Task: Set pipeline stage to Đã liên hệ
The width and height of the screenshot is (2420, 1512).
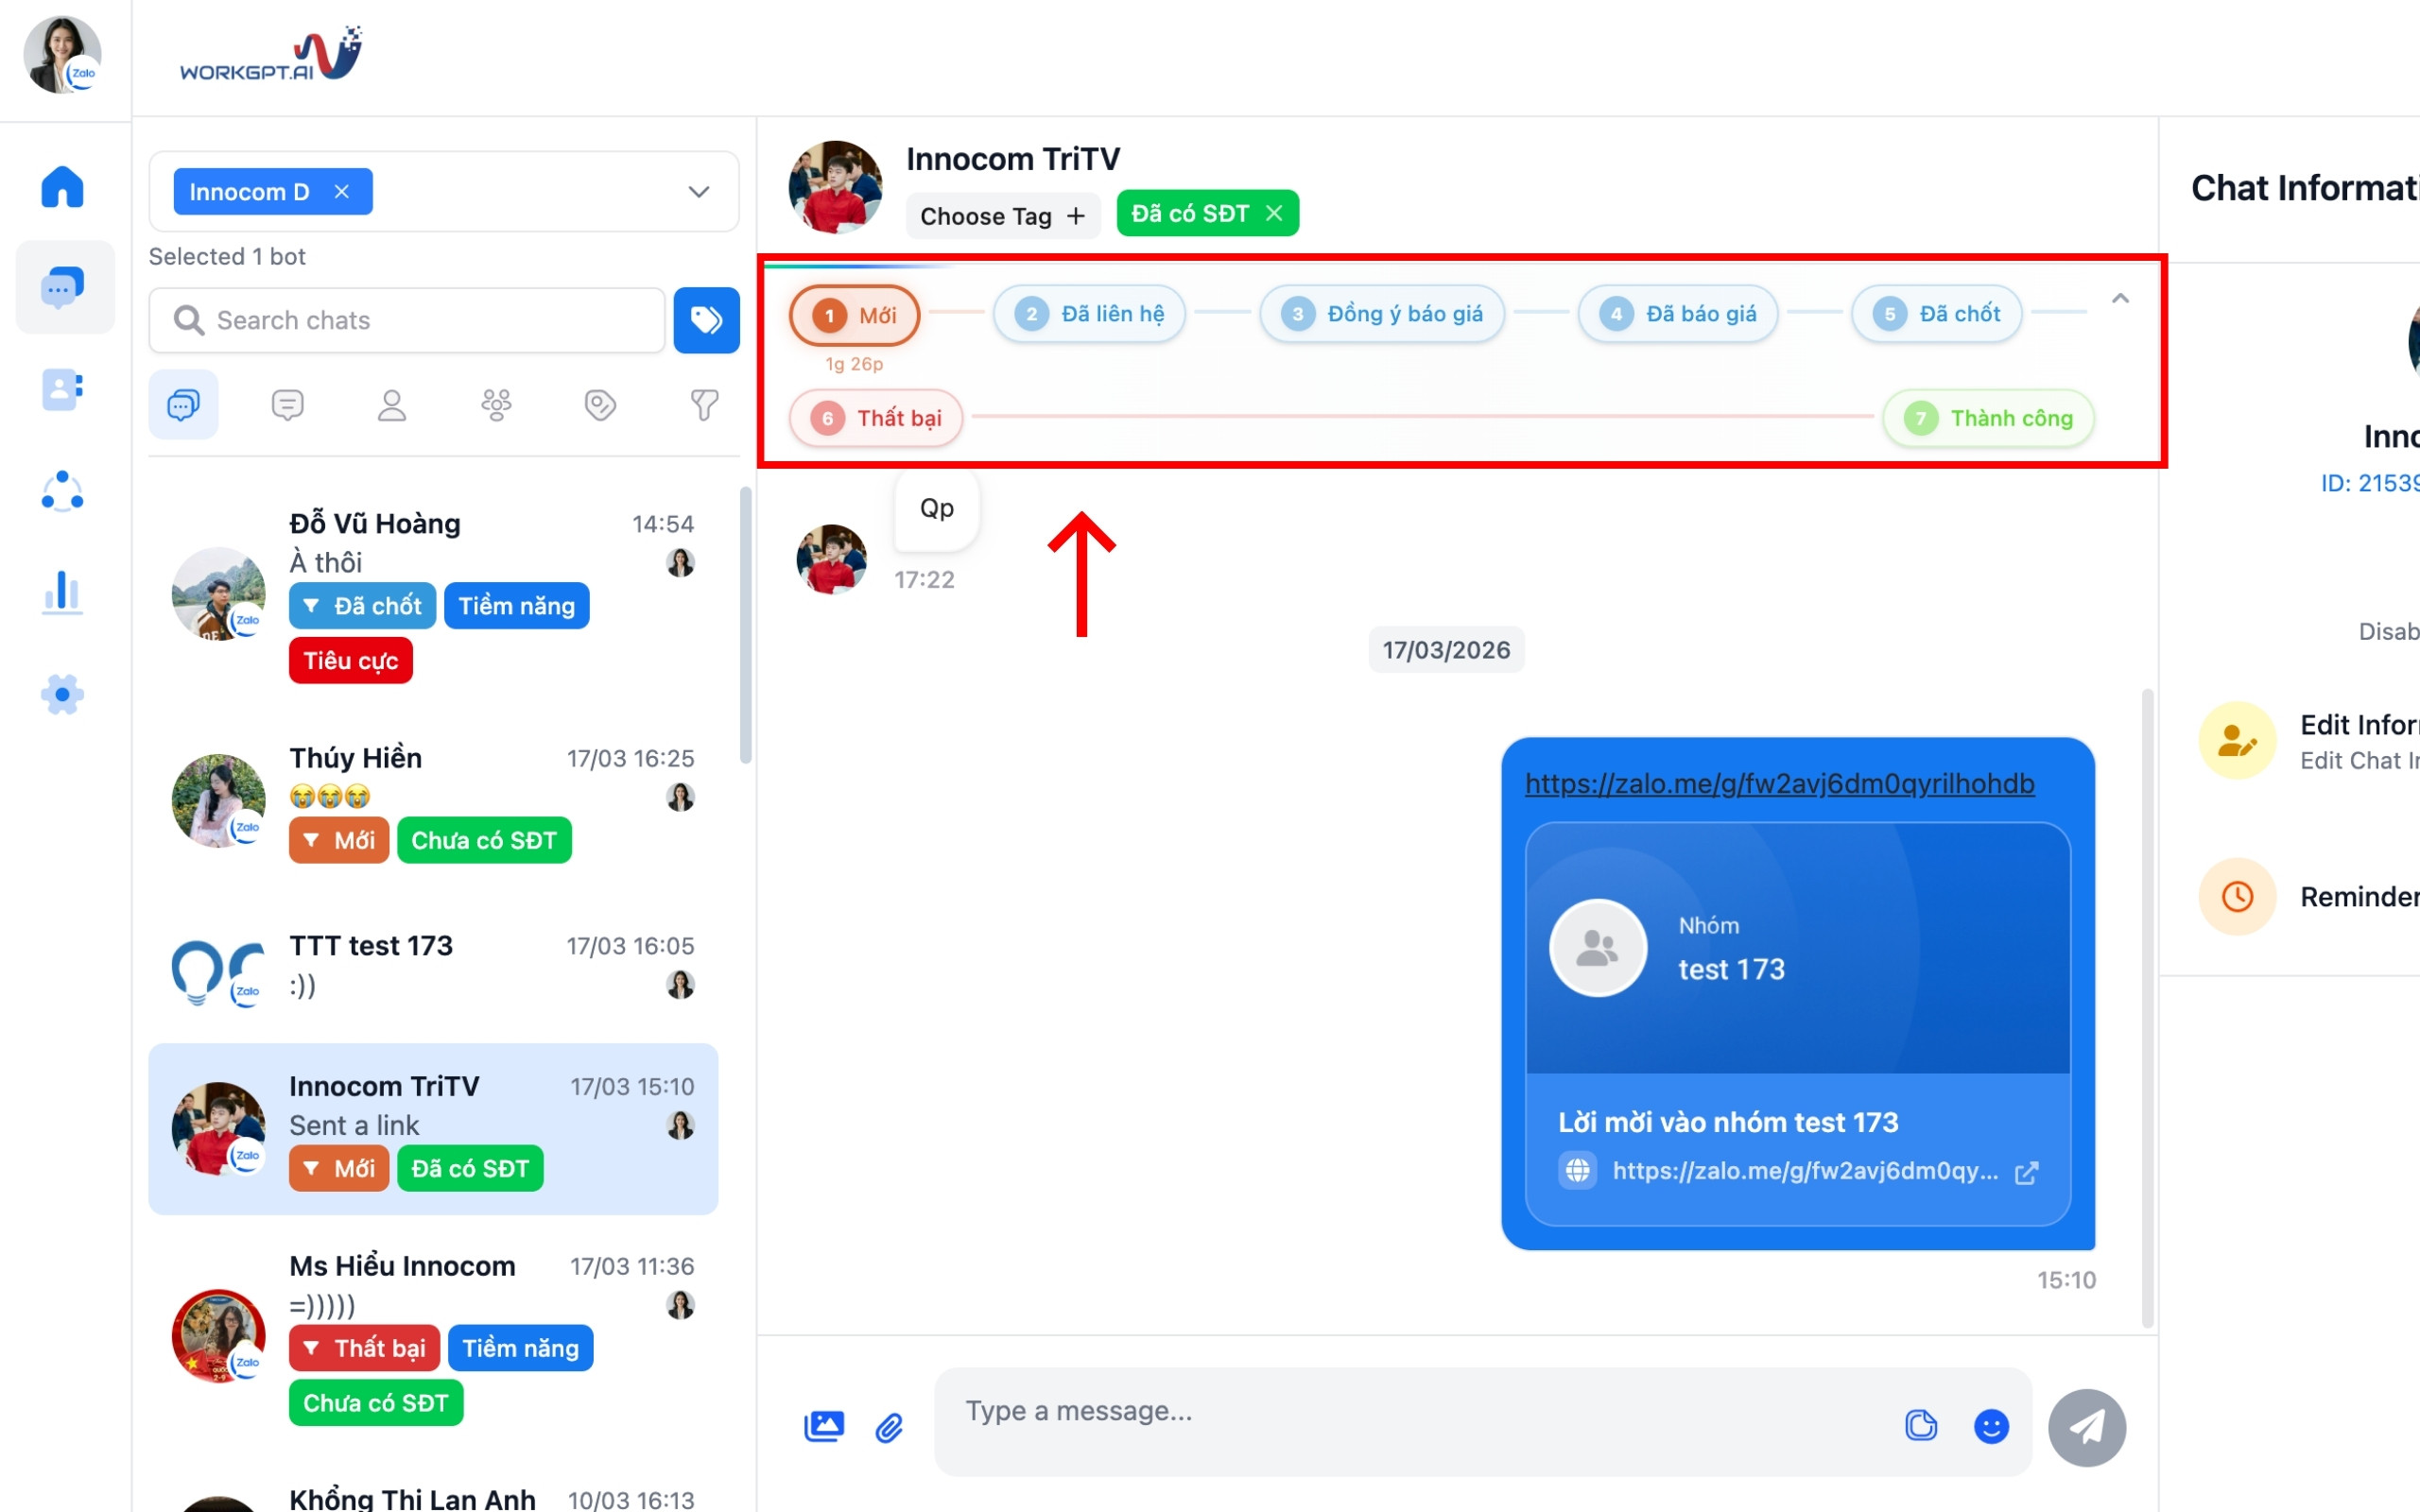Action: [1090, 314]
